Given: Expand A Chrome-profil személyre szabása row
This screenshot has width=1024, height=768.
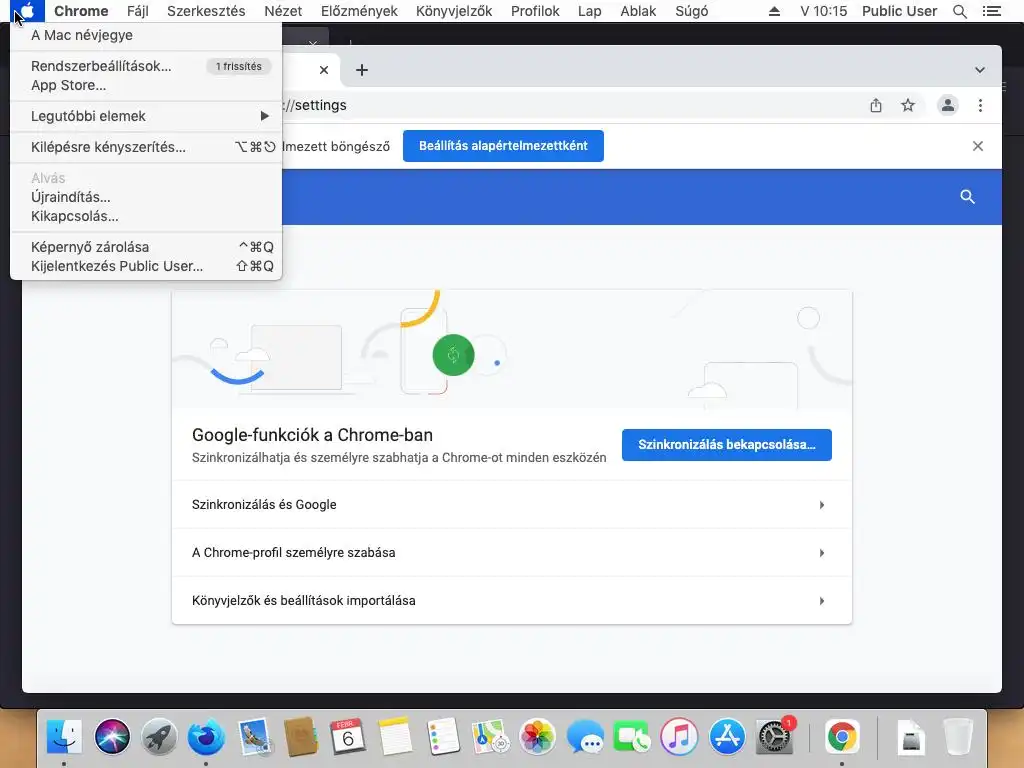Looking at the screenshot, I should tap(511, 552).
